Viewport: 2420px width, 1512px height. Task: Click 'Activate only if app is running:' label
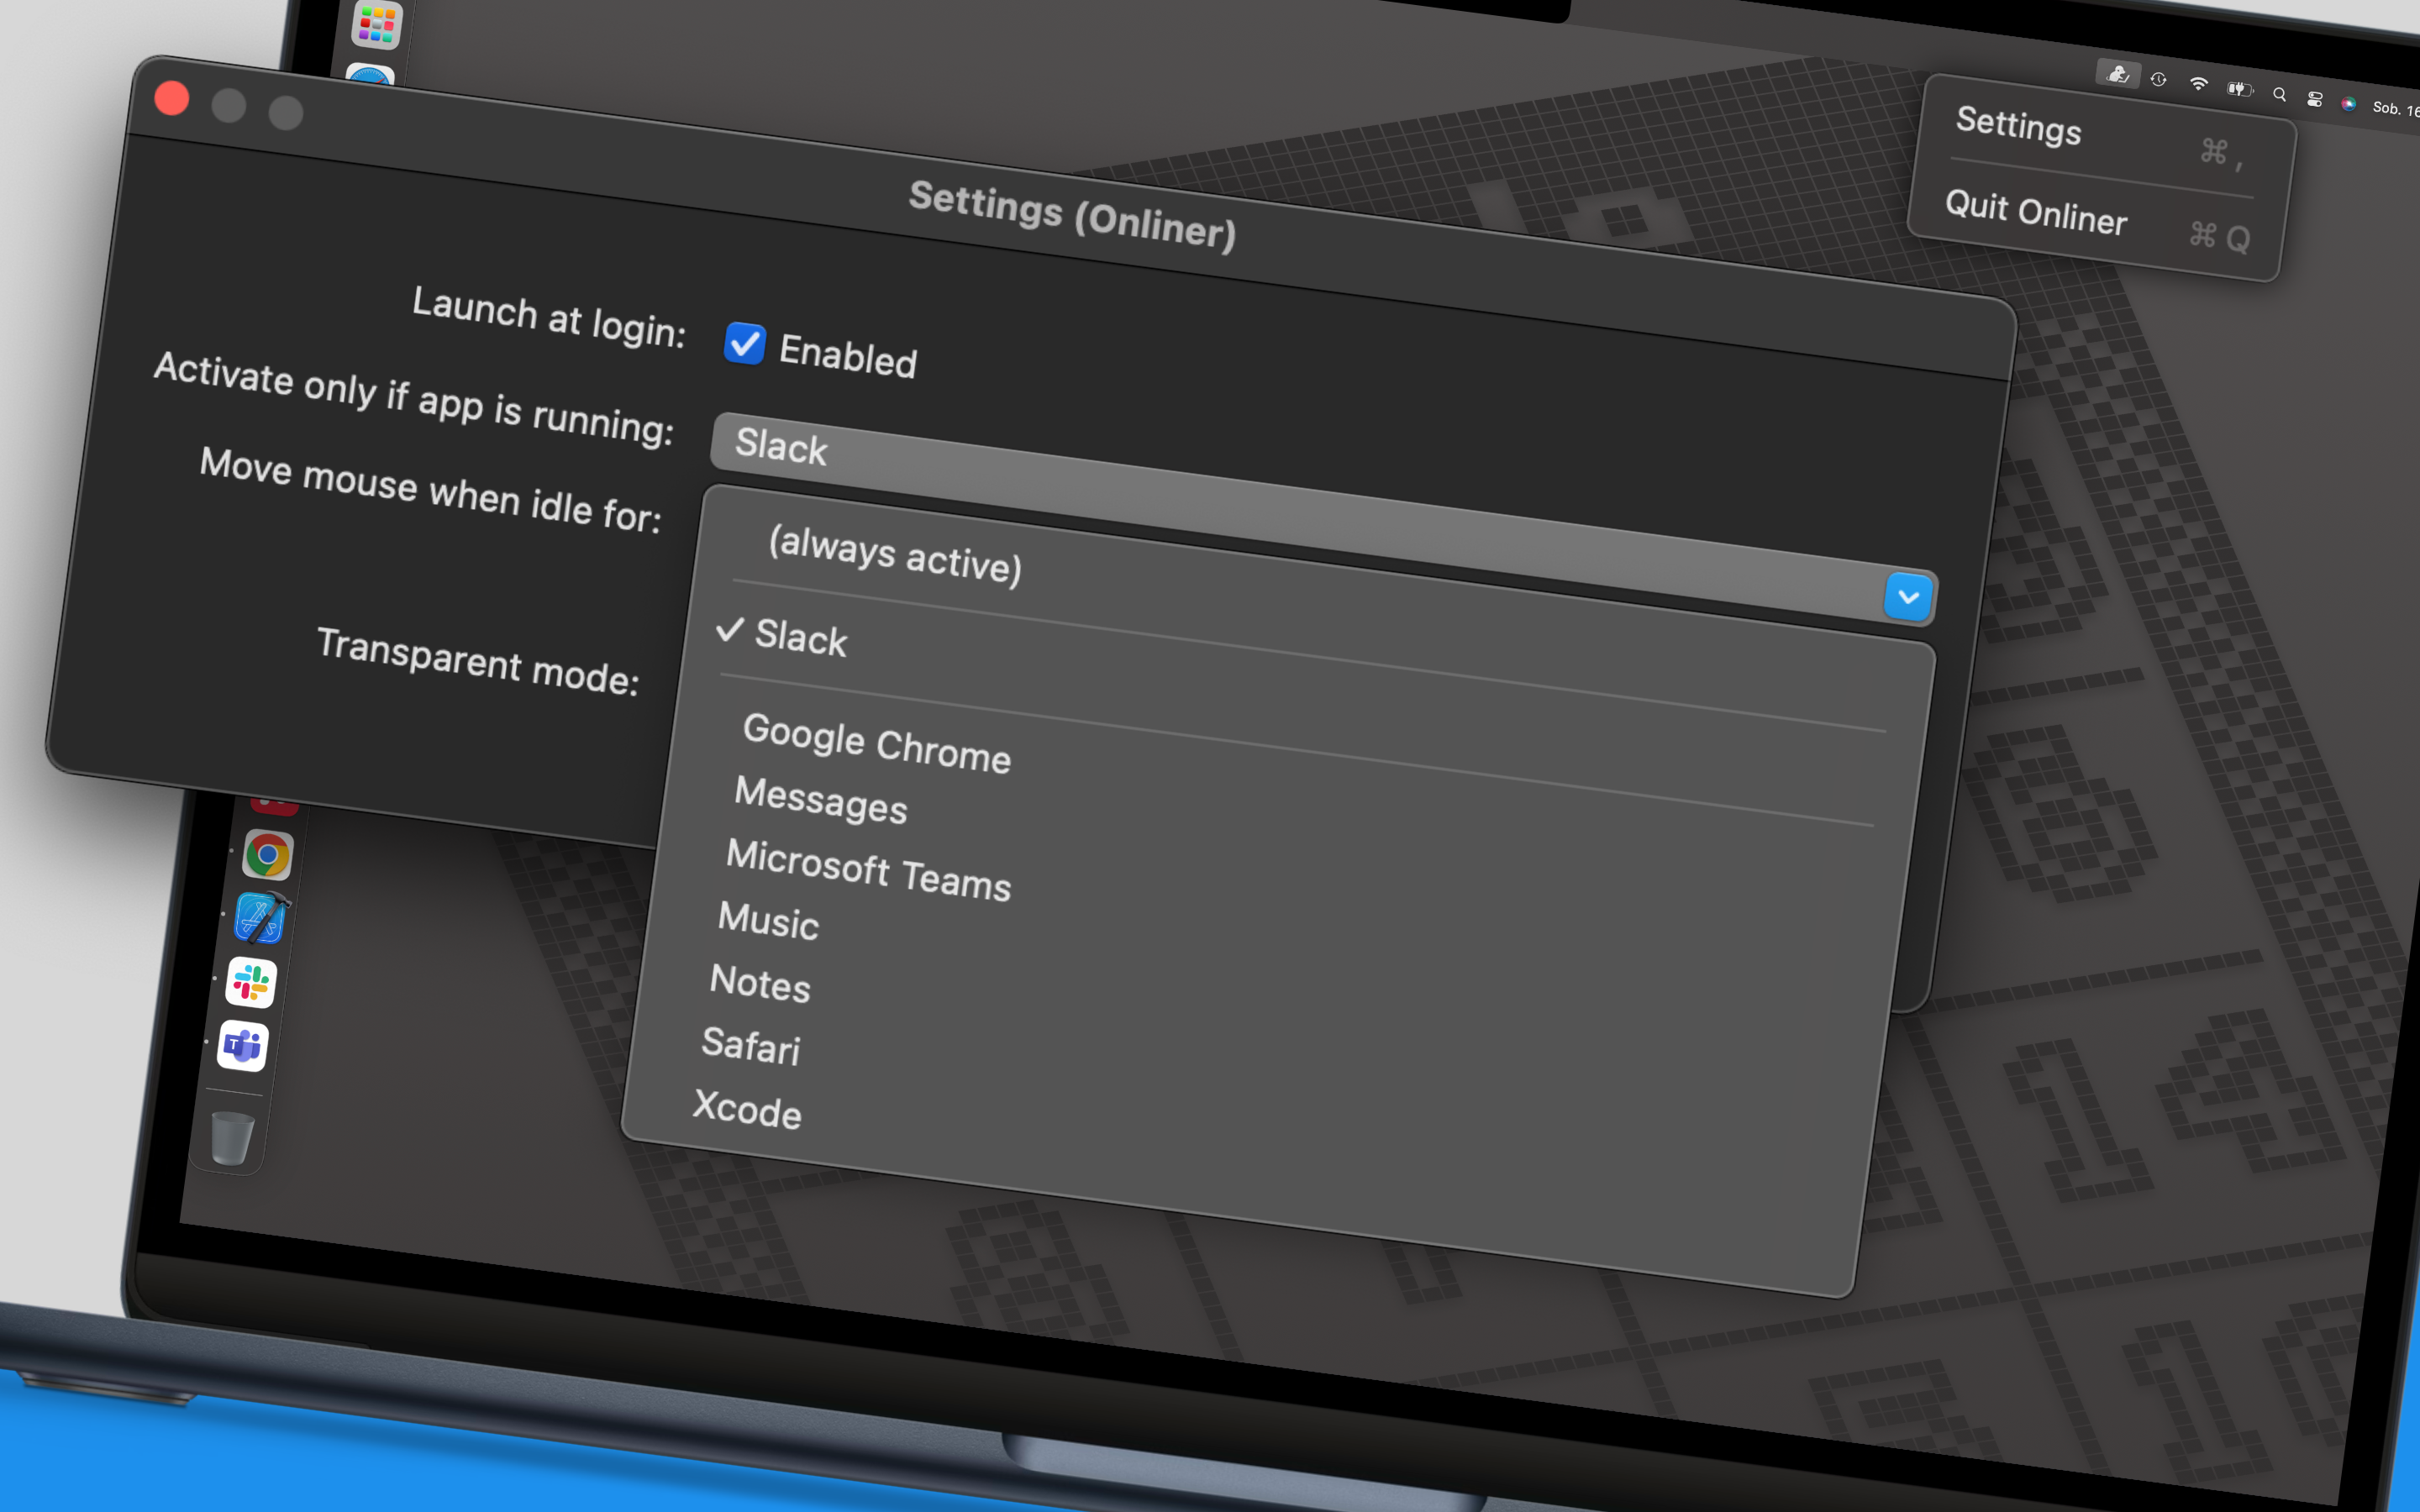(x=414, y=399)
